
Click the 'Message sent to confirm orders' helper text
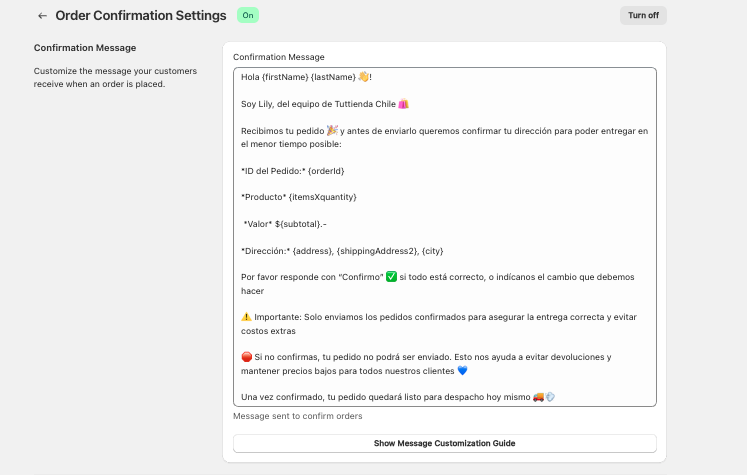coord(297,416)
